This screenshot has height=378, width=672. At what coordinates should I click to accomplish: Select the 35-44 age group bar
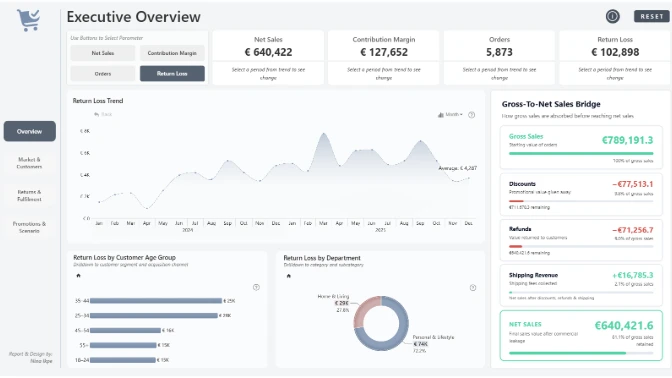pos(156,301)
